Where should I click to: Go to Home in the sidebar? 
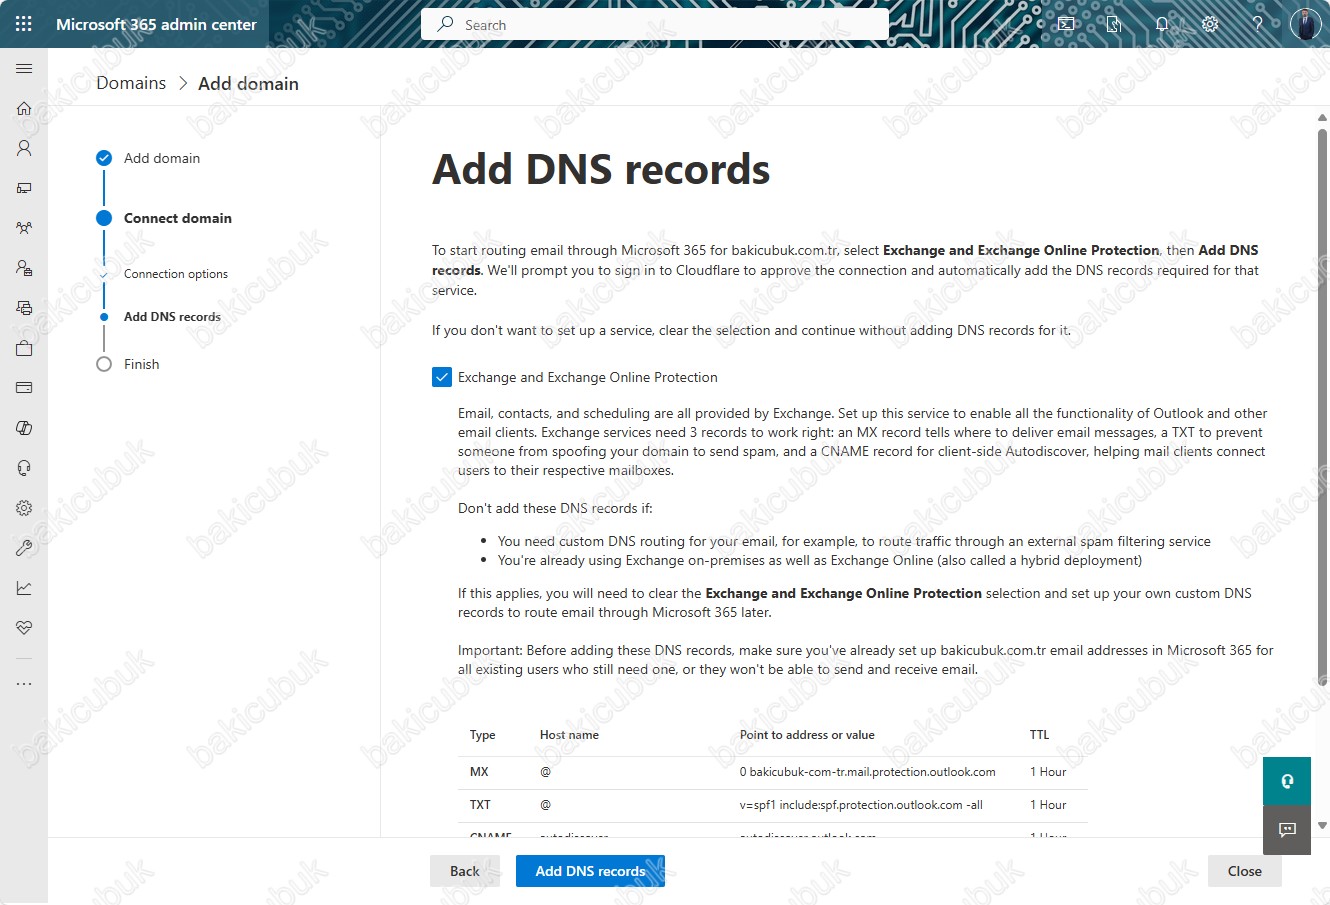(24, 108)
